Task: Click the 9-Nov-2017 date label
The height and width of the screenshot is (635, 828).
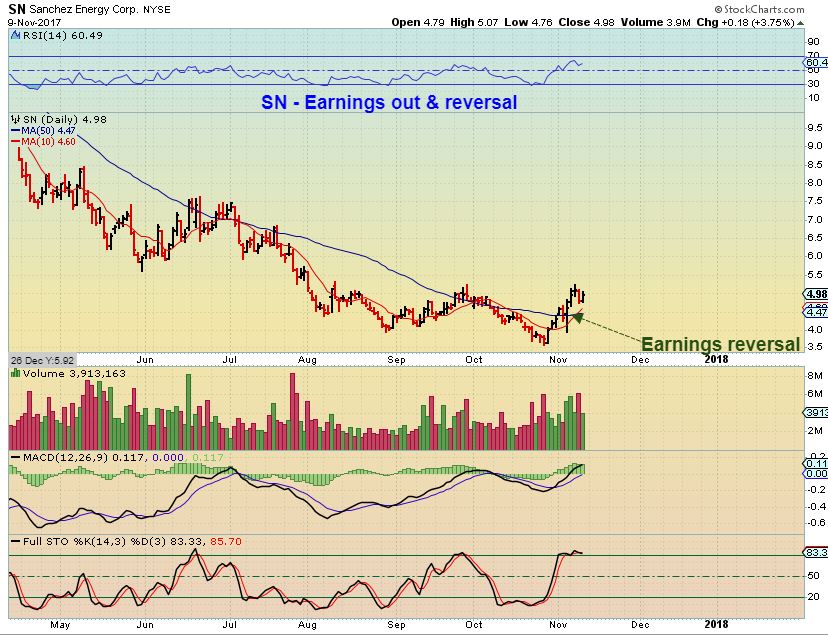Action: click(34, 23)
